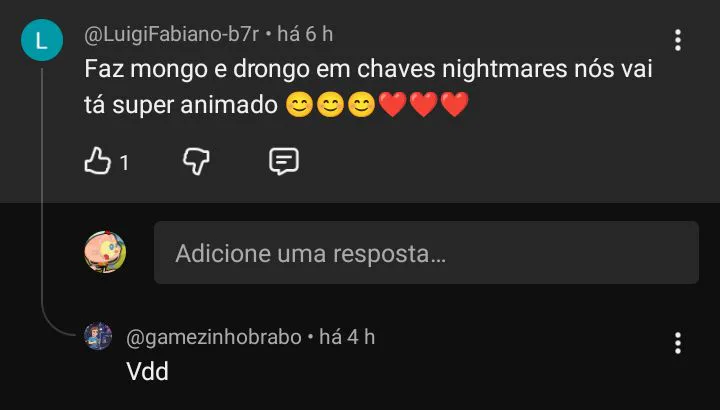Open replies via the speech bubble icon
Image resolution: width=720 pixels, height=410 pixels.
pyautogui.click(x=284, y=161)
